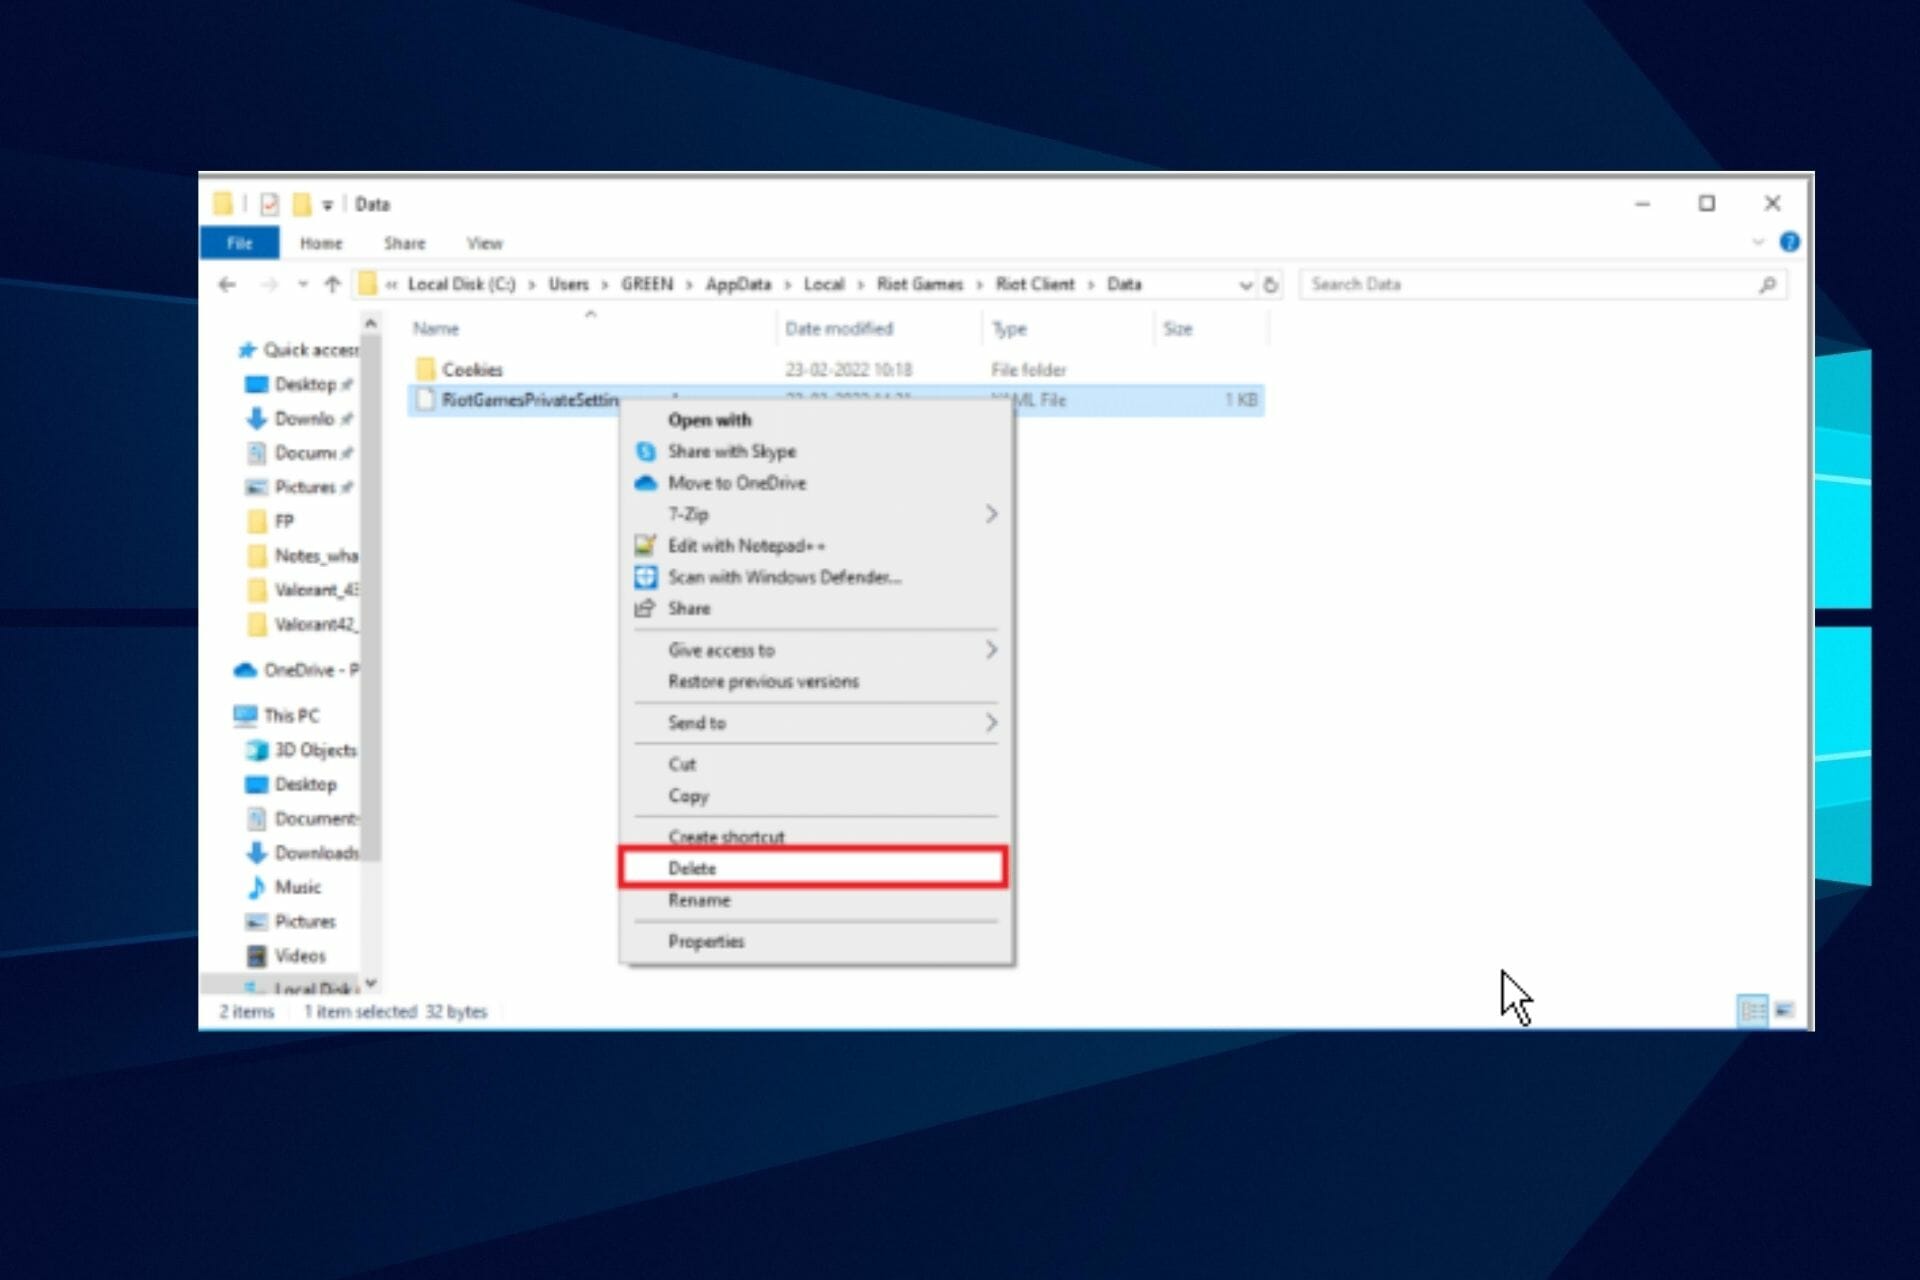The height and width of the screenshot is (1280, 1920).
Task: Choose Edit with Notepad++ option
Action: pyautogui.click(x=746, y=545)
